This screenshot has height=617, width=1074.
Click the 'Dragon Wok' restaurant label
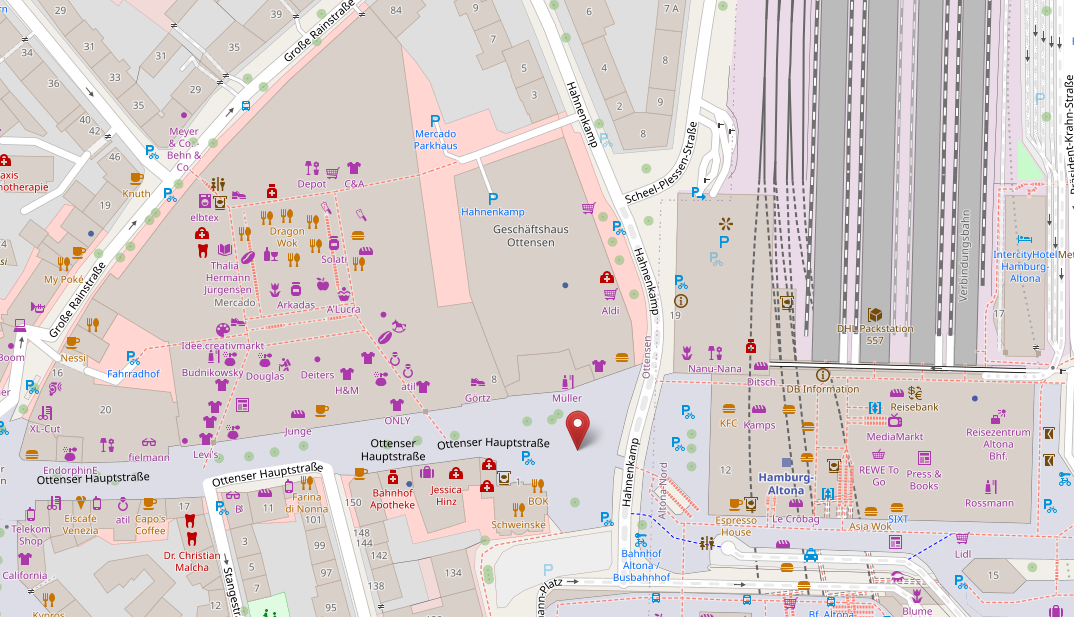tap(287, 237)
